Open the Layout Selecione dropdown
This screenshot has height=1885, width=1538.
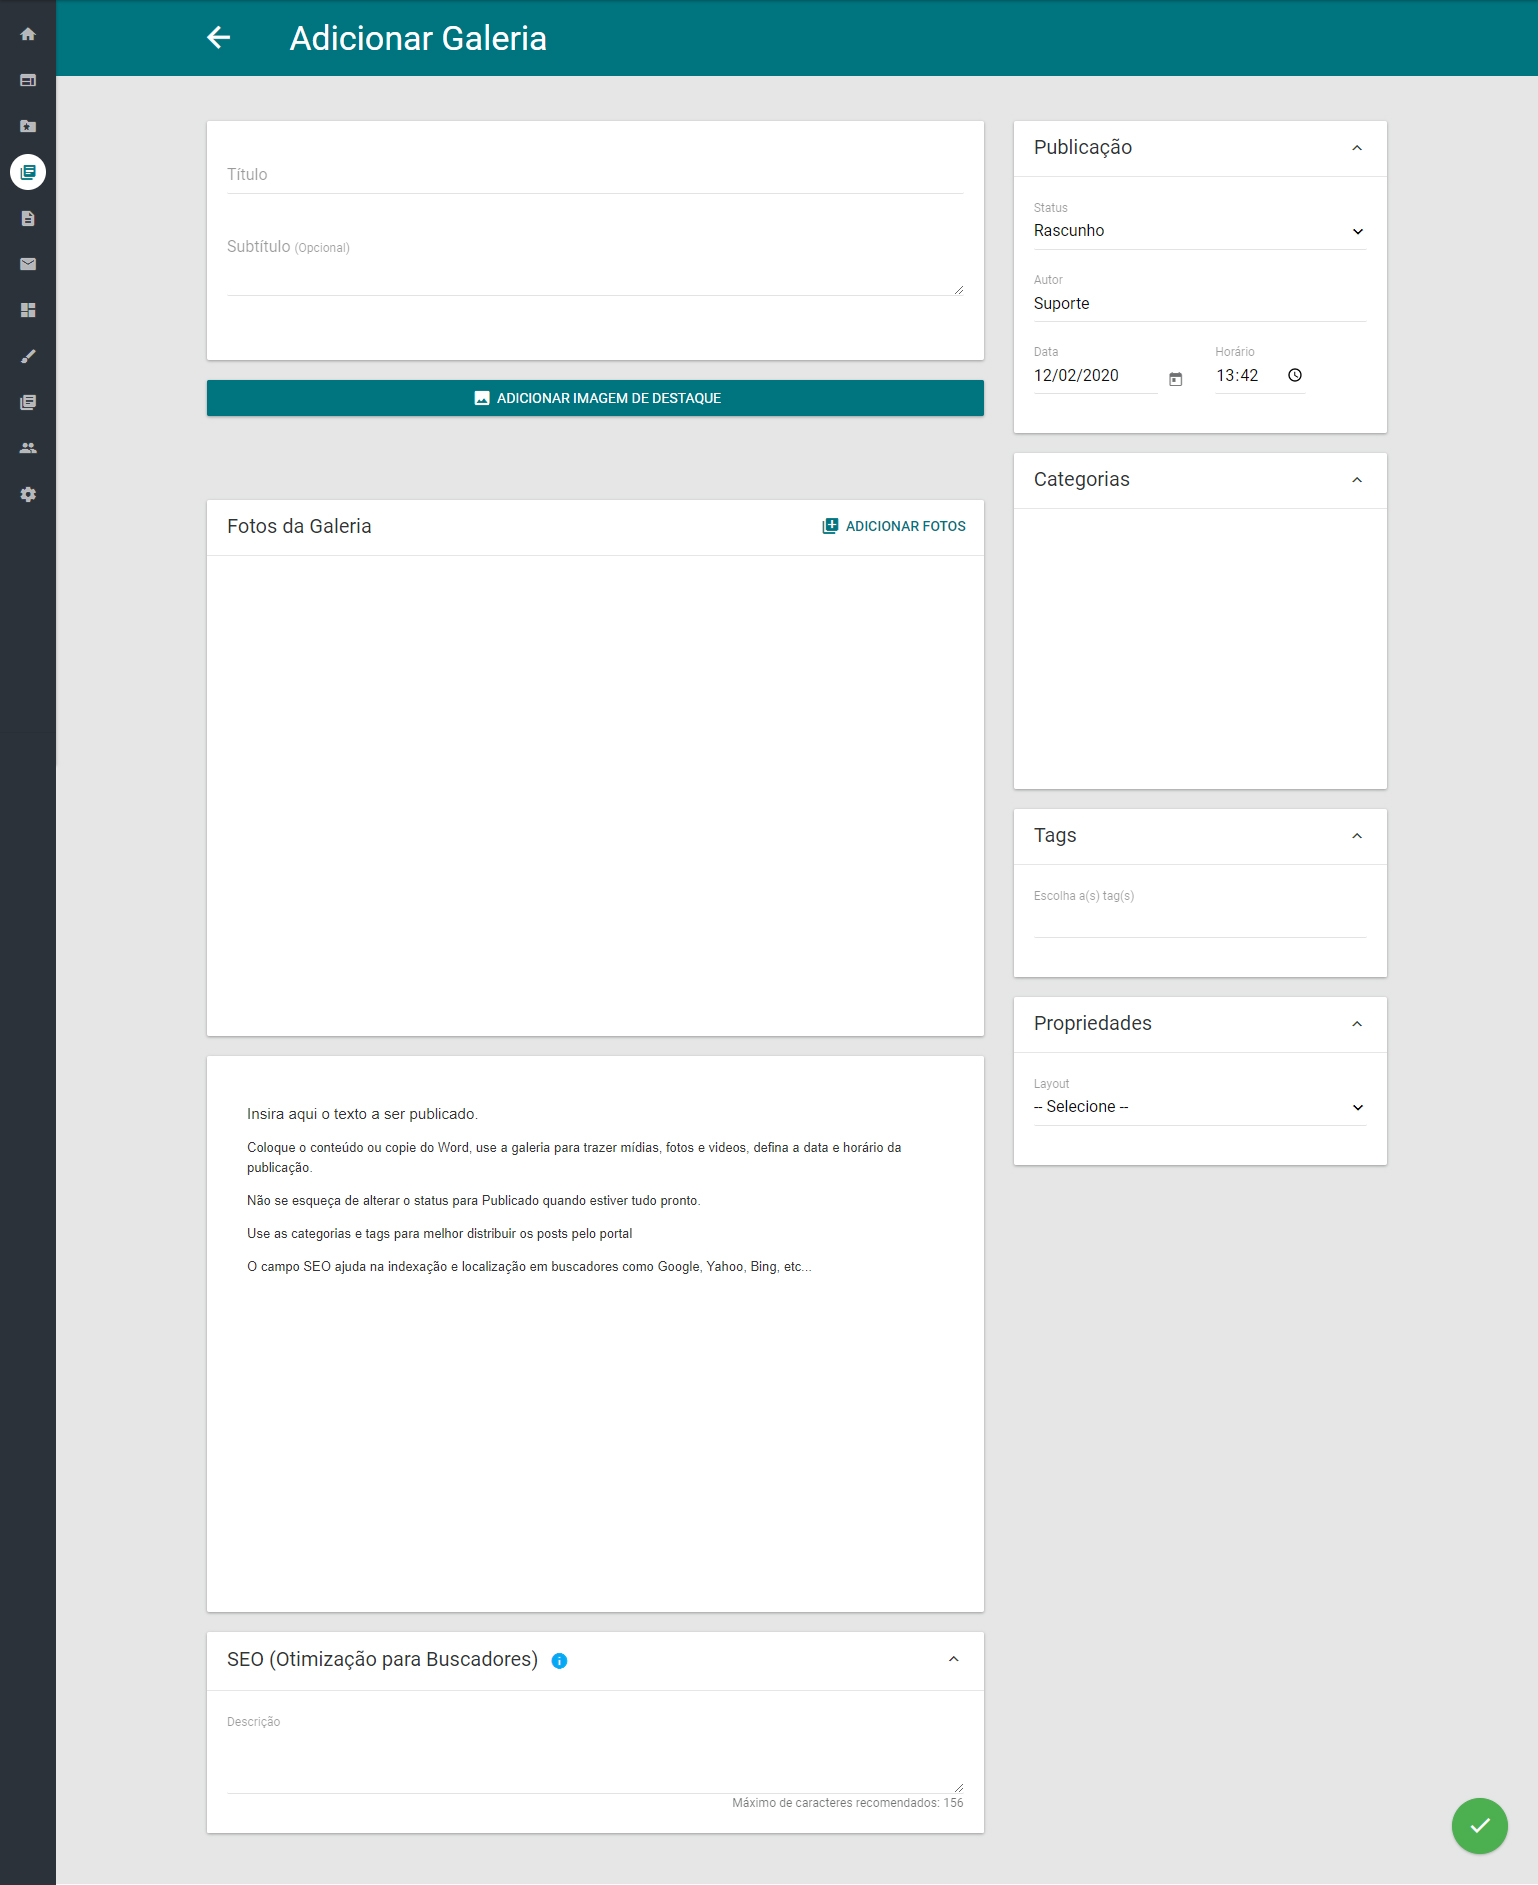point(1200,1107)
